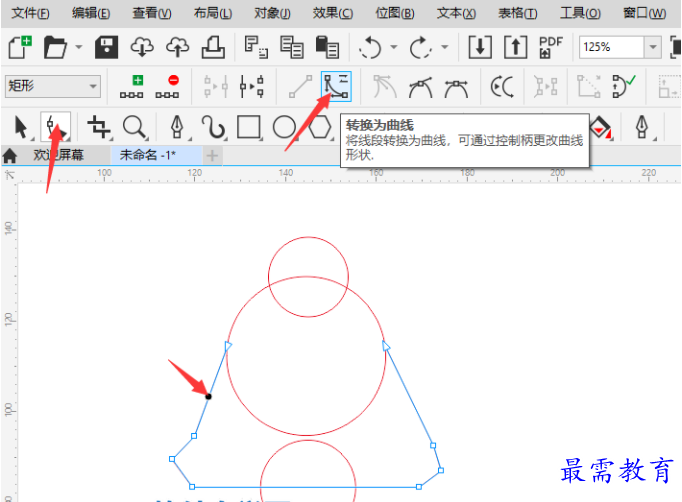Open the 矩形 selection mode dropdown
This screenshot has width=682, height=502.
point(53,86)
